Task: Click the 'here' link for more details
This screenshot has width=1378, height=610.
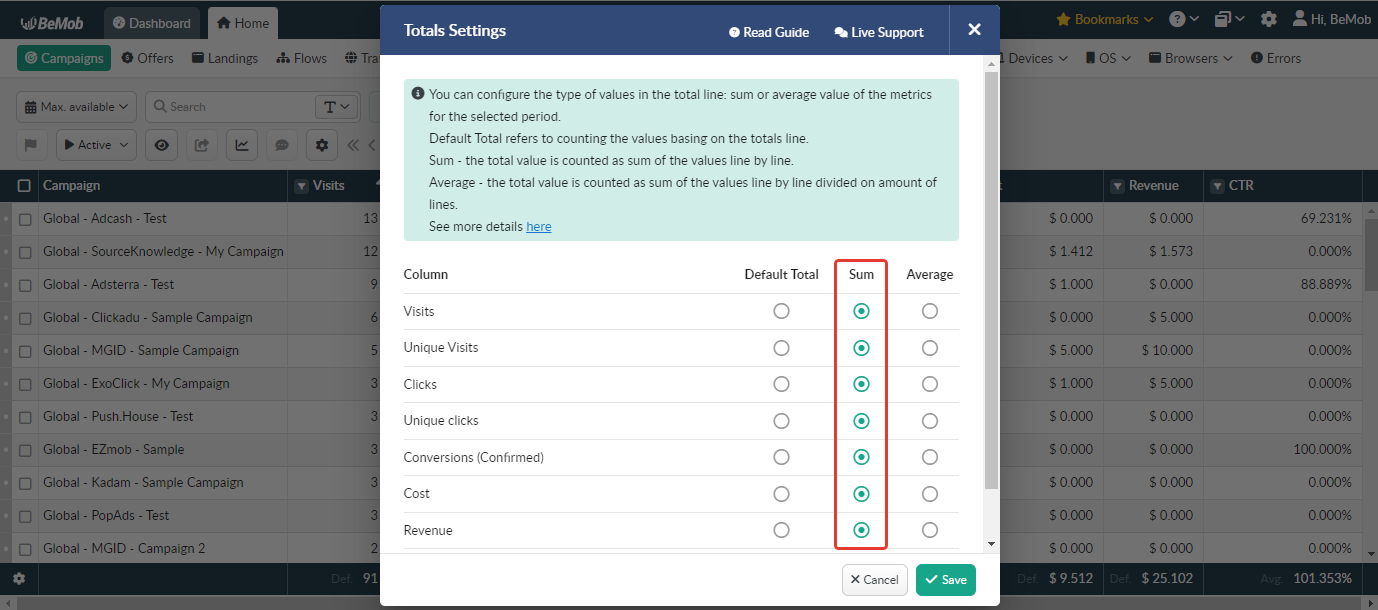Action: pos(538,226)
